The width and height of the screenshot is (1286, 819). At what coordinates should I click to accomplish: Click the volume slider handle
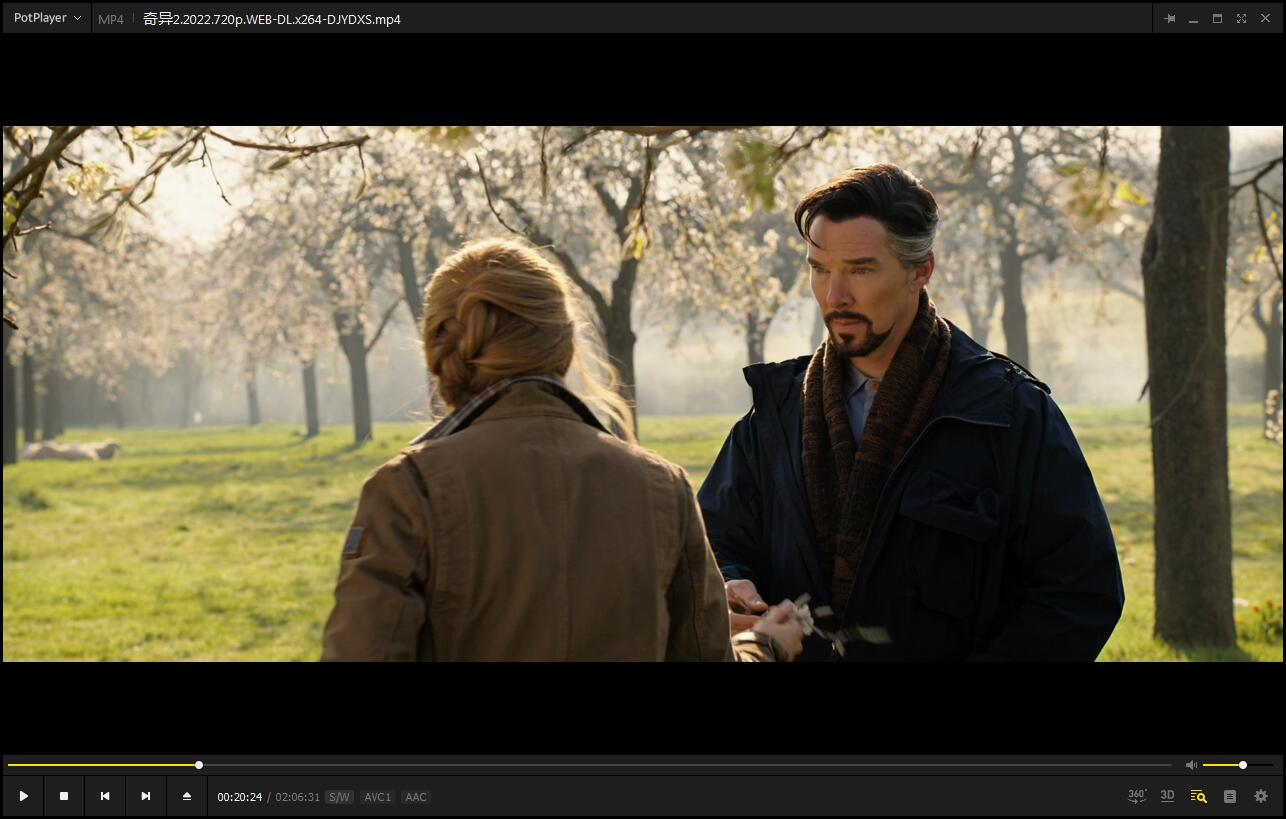(x=1243, y=765)
